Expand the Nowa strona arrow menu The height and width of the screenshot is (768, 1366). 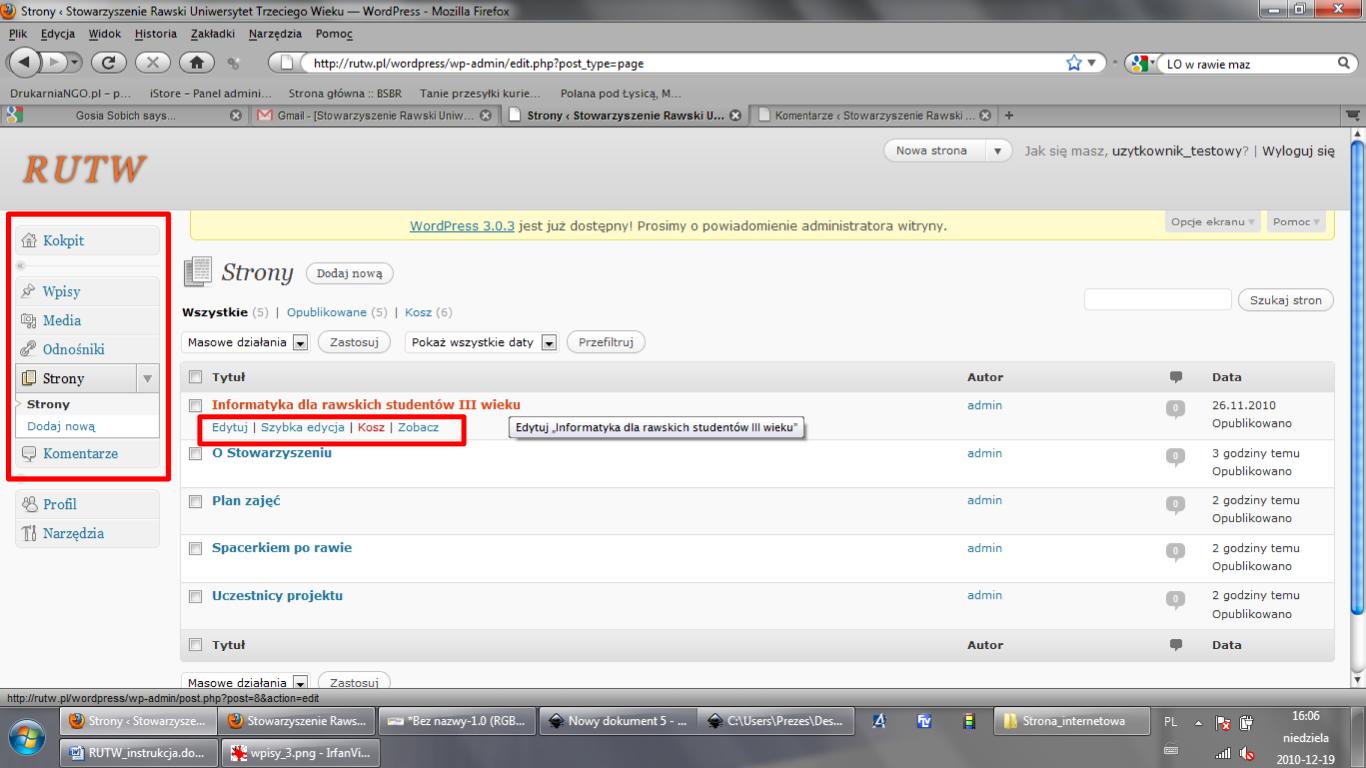pos(998,151)
